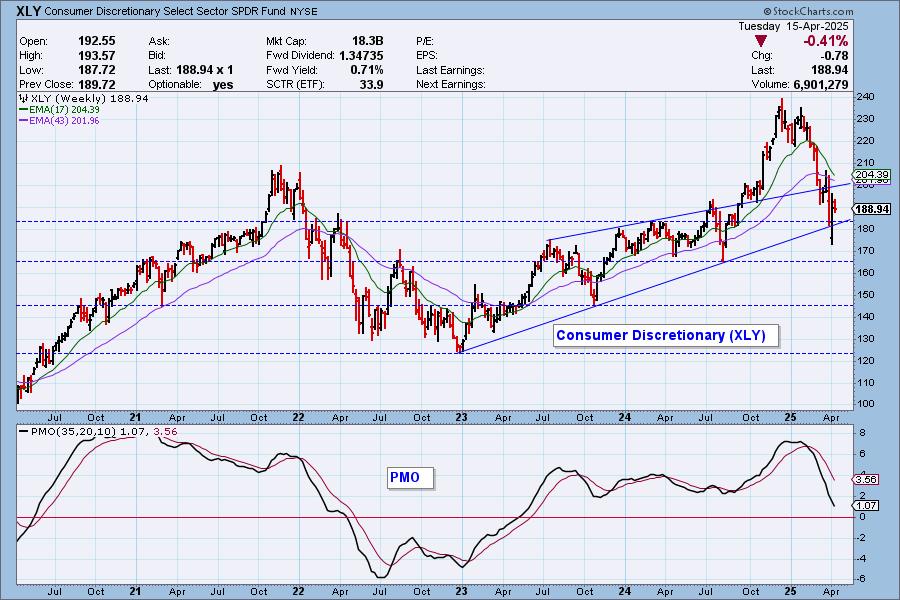Click the Volume value 6,901,279

pyautogui.click(x=821, y=84)
